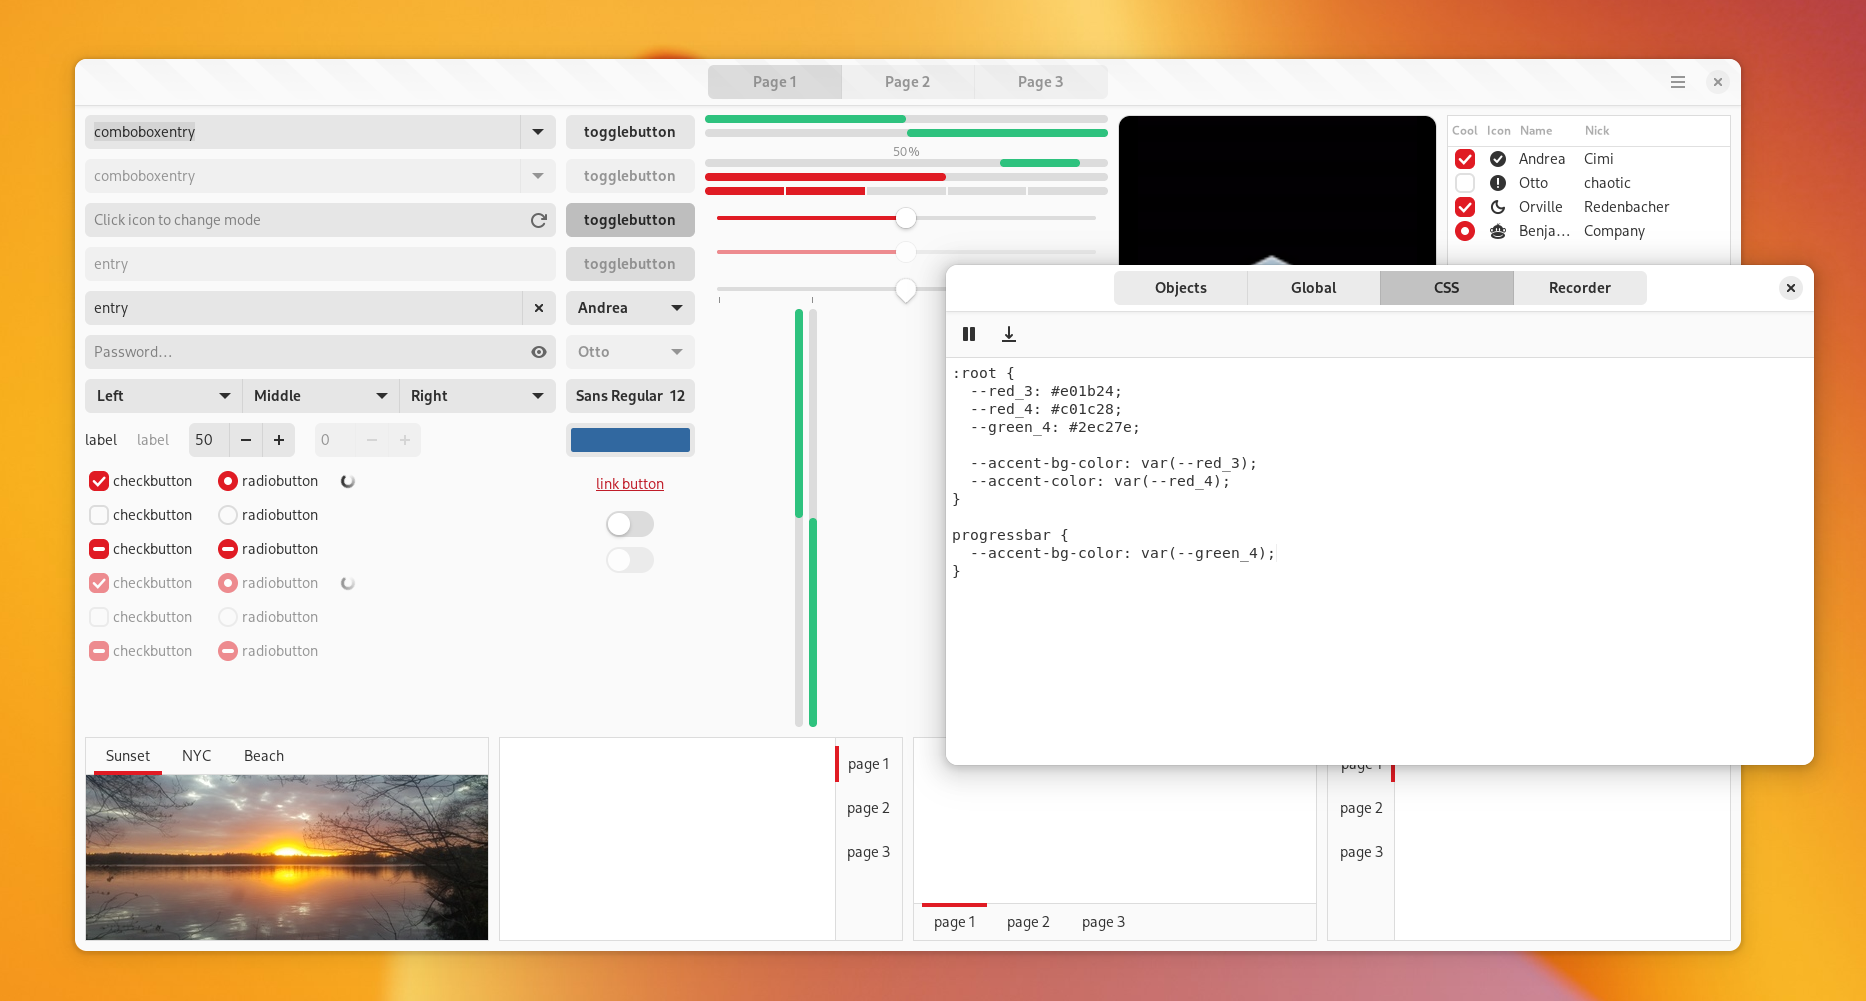1866x1001 pixels.
Task: Turn on the enabled toggle switch
Action: click(x=630, y=524)
